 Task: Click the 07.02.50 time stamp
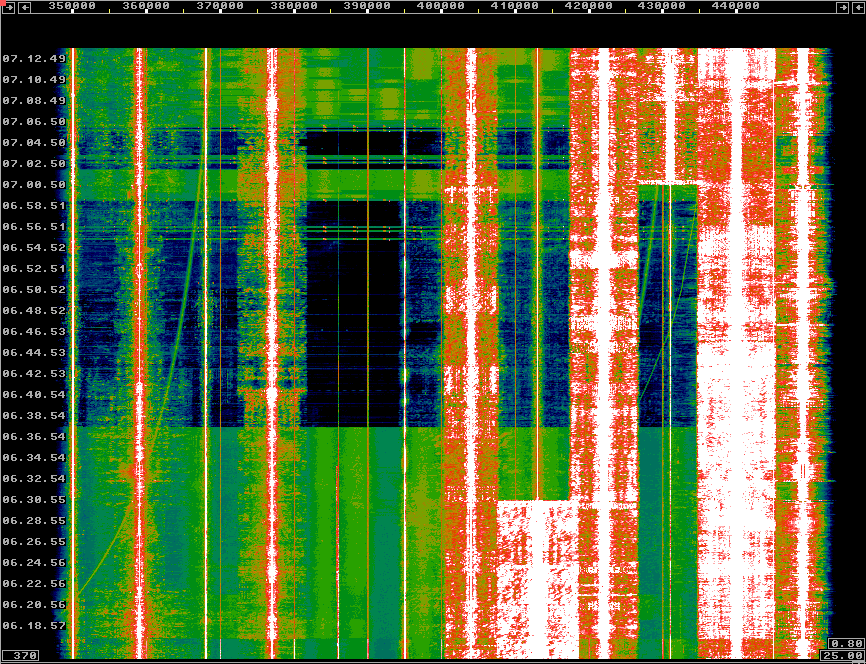click(x=34, y=164)
